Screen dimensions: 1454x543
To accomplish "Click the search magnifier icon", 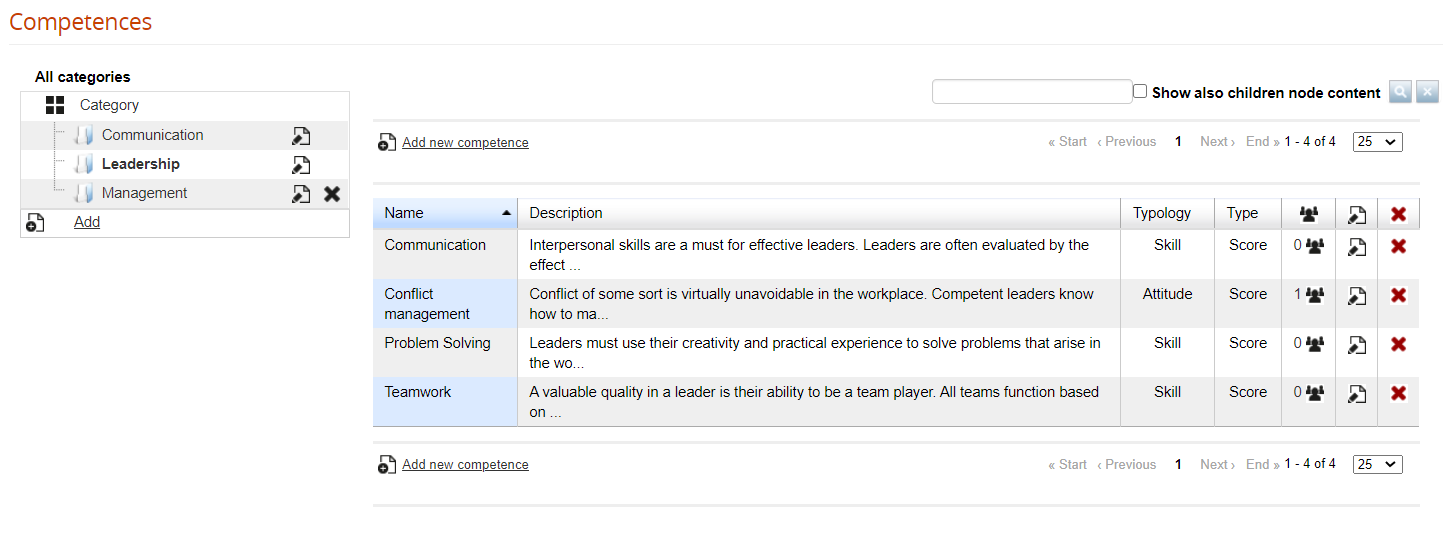I will pyautogui.click(x=1401, y=92).
